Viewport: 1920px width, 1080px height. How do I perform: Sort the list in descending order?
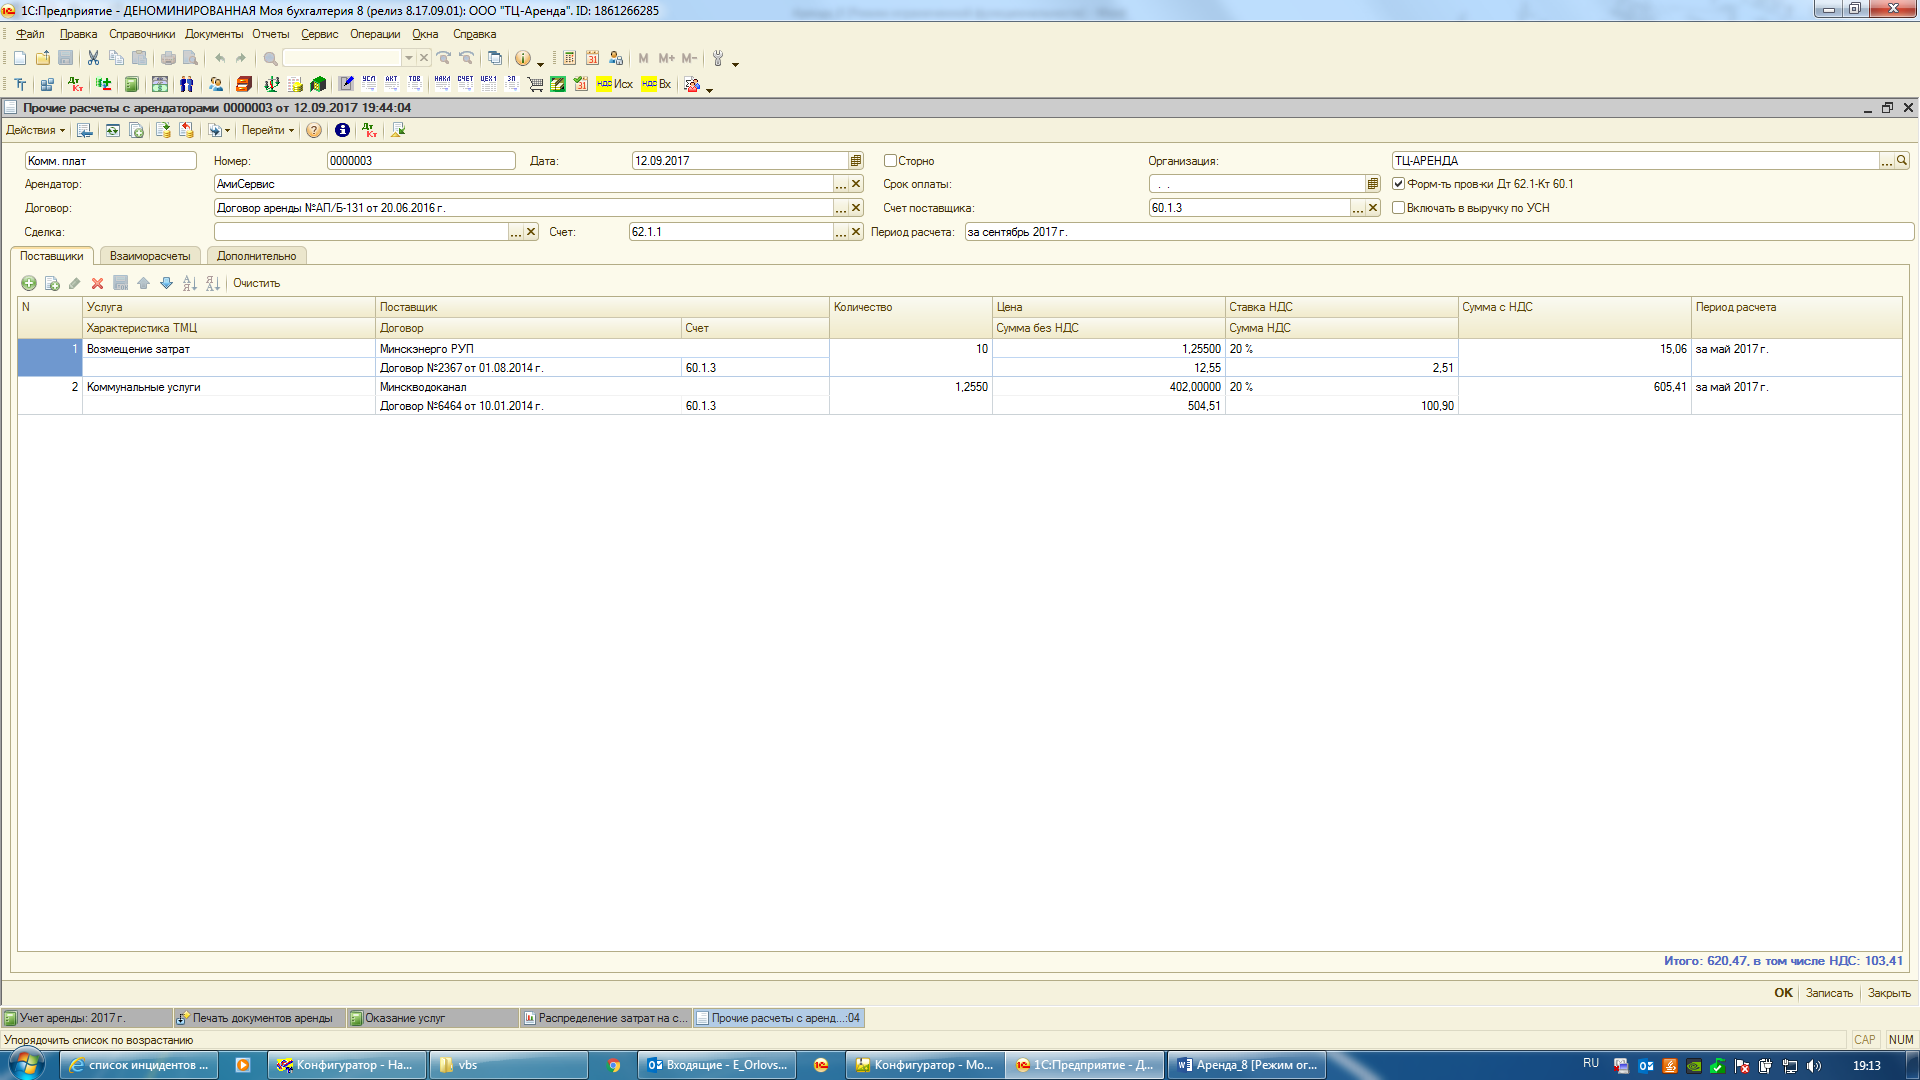213,284
